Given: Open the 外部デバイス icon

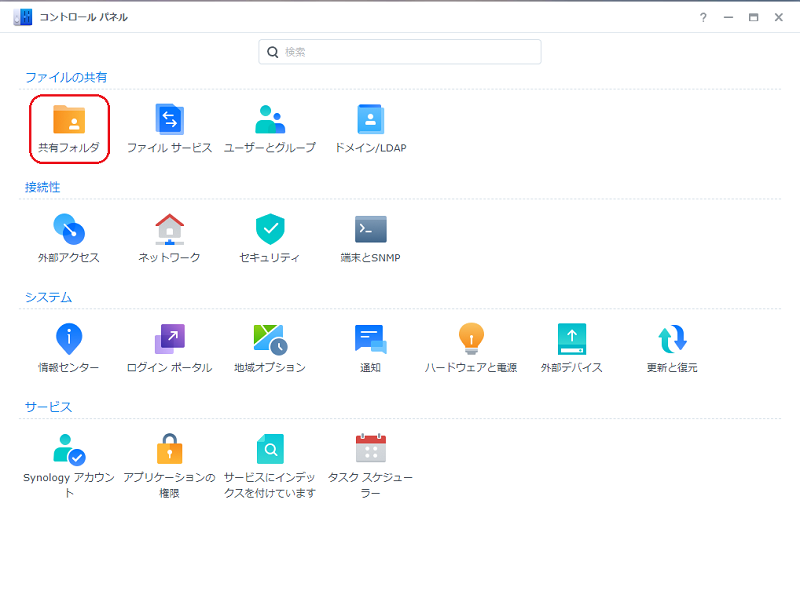Looking at the screenshot, I should [571, 339].
